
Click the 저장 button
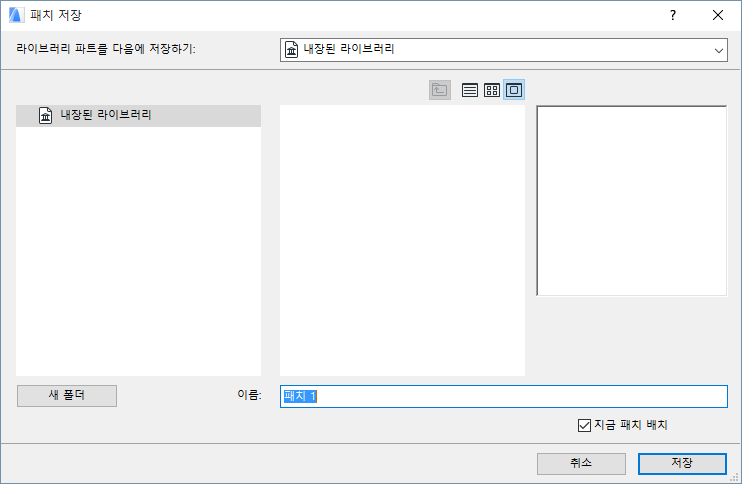coord(682,464)
